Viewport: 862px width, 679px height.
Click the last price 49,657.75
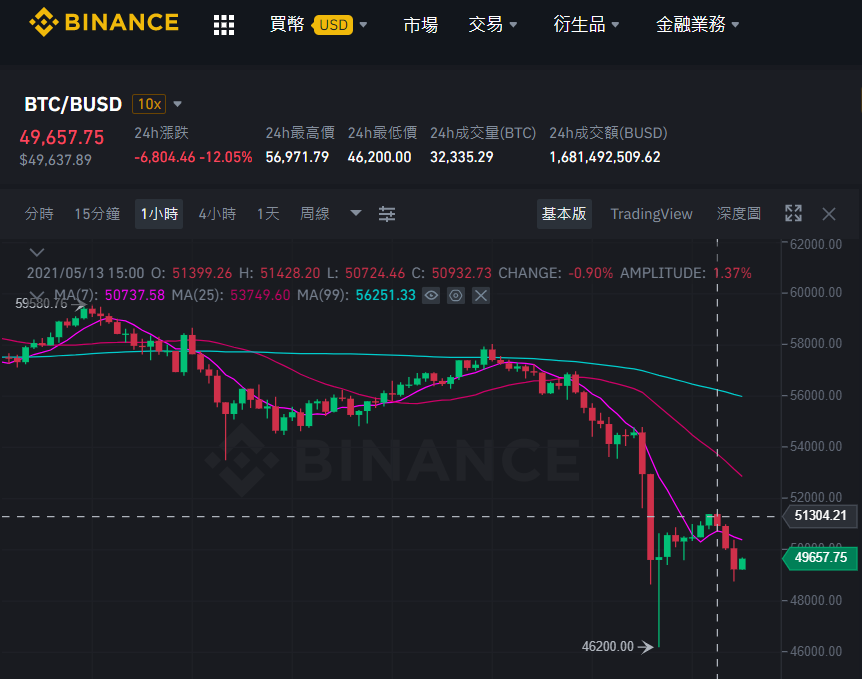click(x=62, y=137)
